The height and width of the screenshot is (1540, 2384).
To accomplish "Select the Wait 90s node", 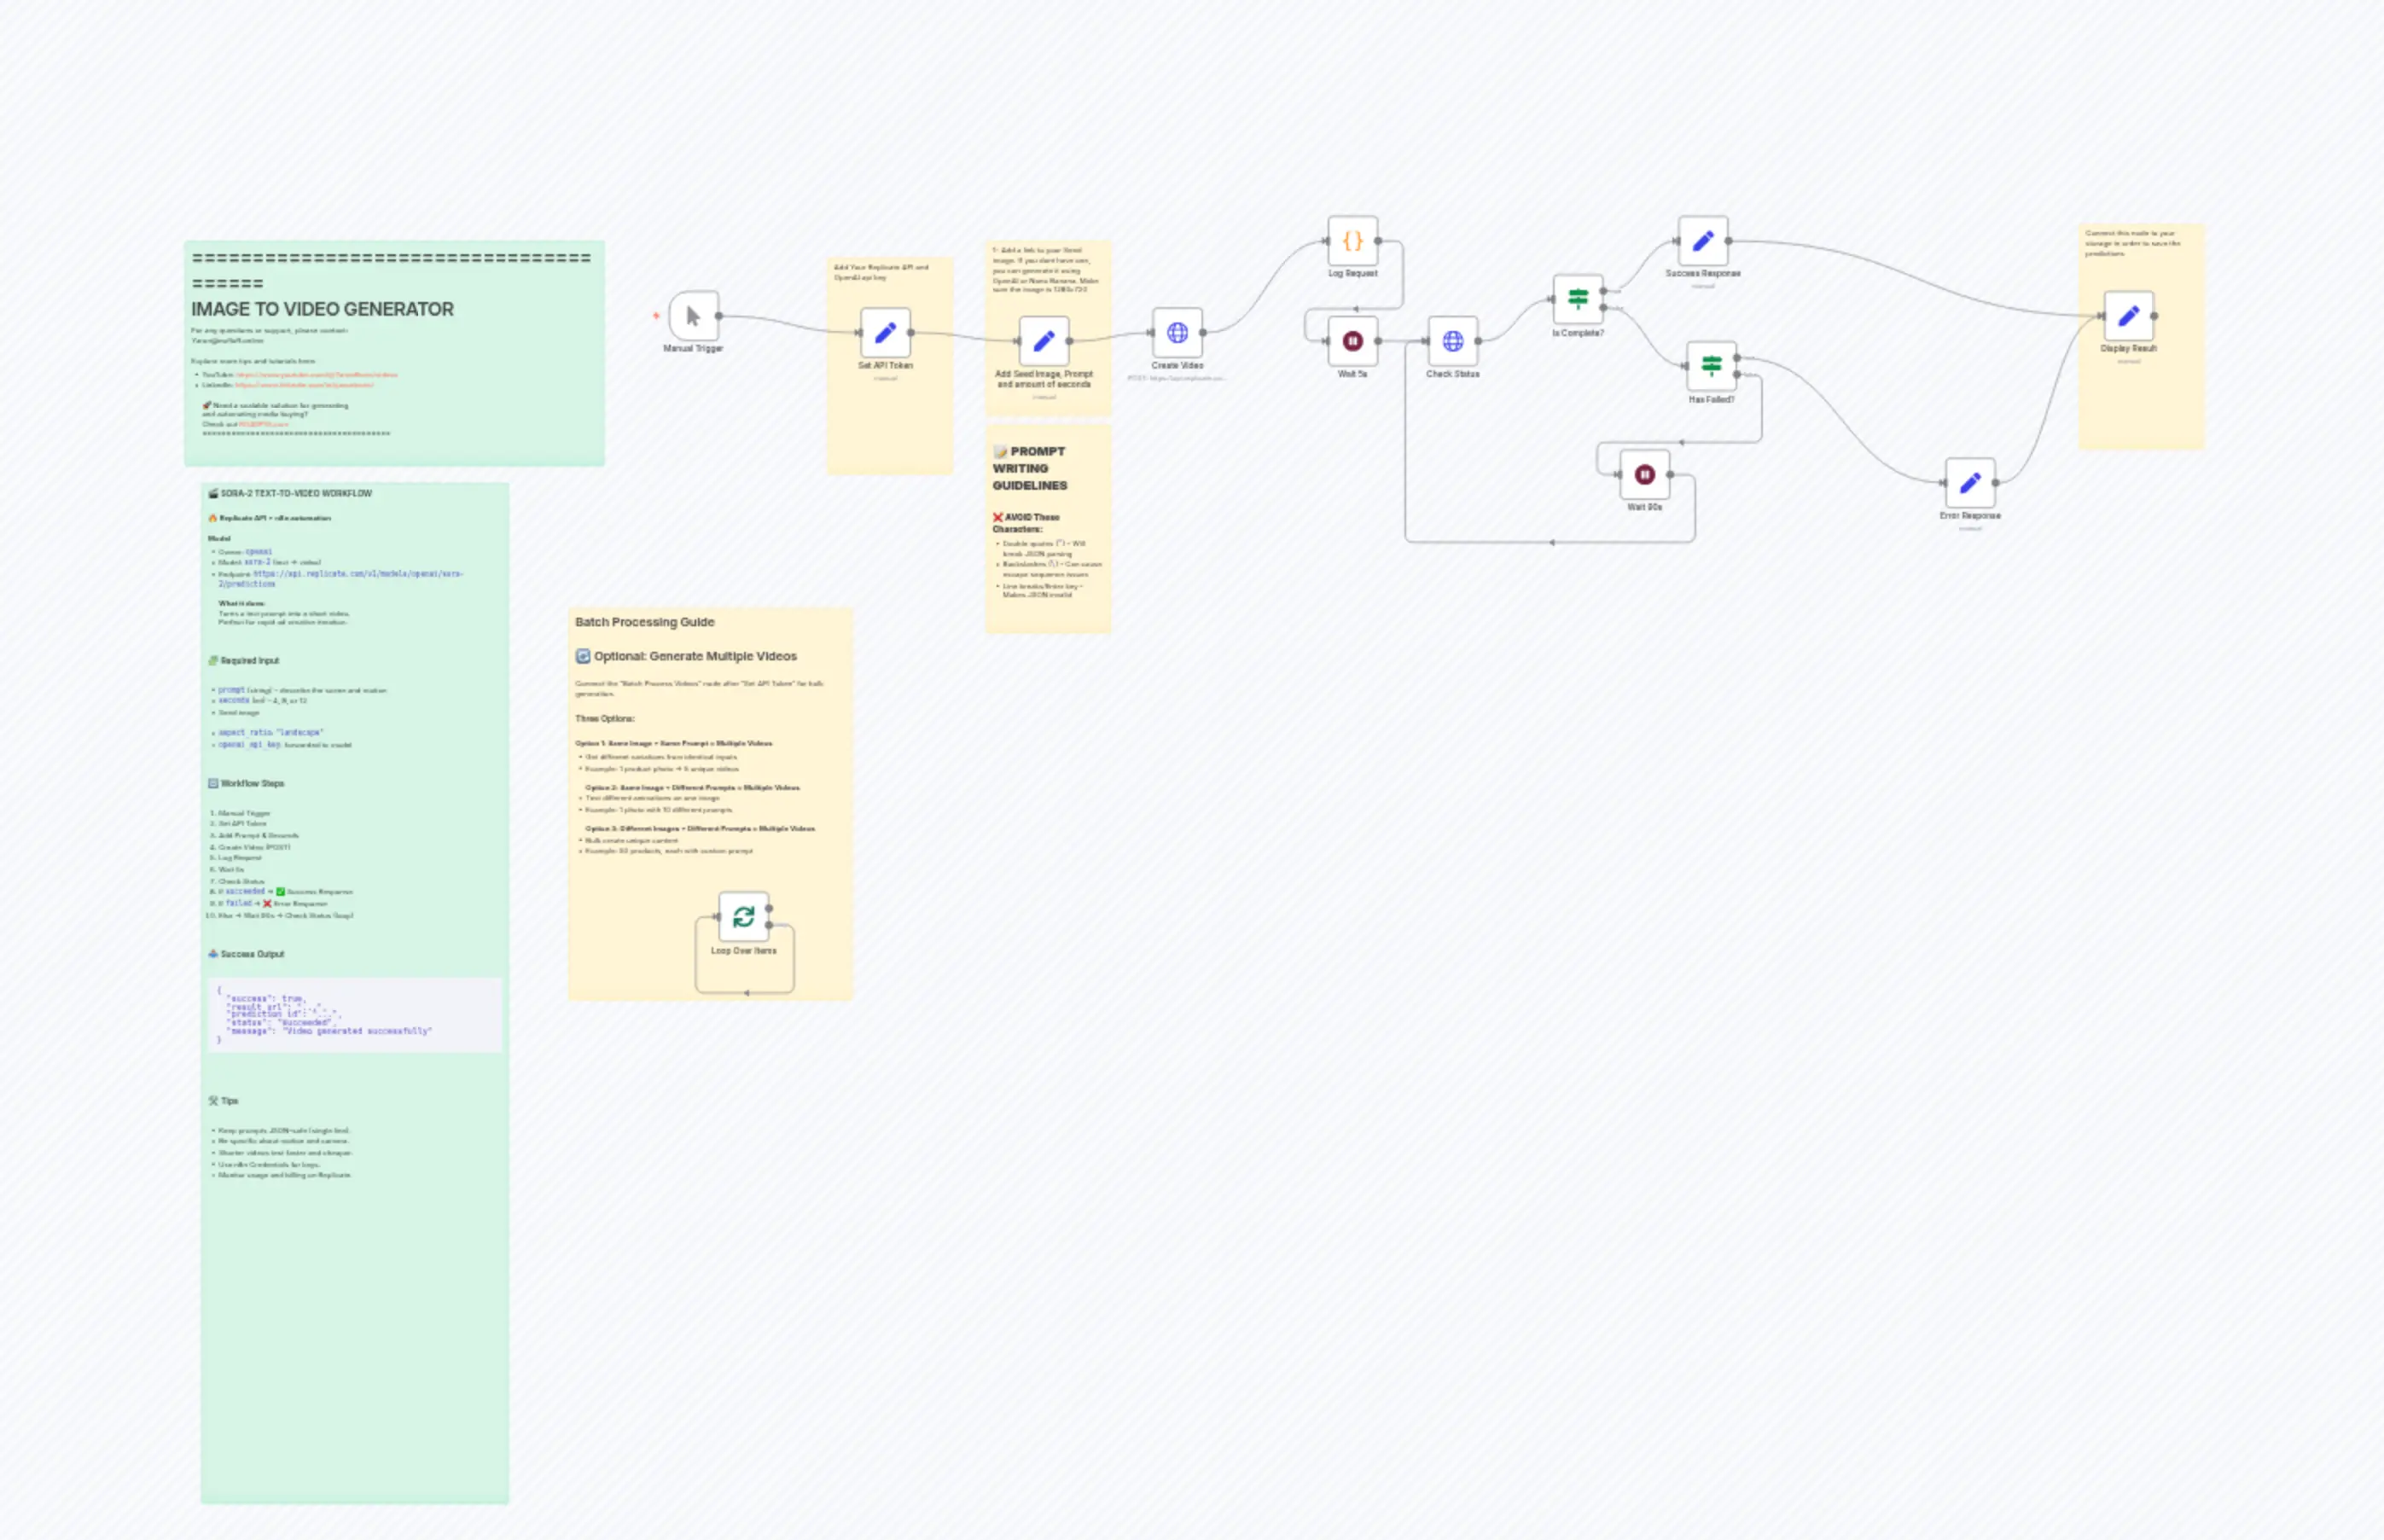I will (1644, 474).
